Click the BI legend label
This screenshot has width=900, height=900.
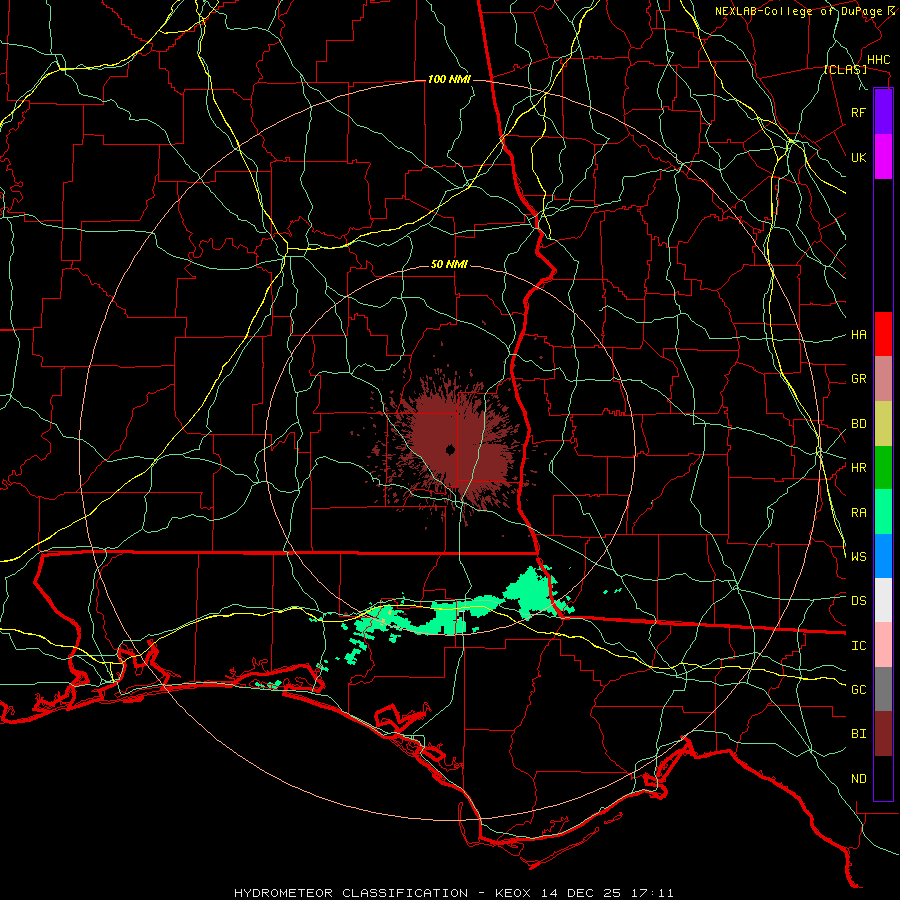click(859, 734)
